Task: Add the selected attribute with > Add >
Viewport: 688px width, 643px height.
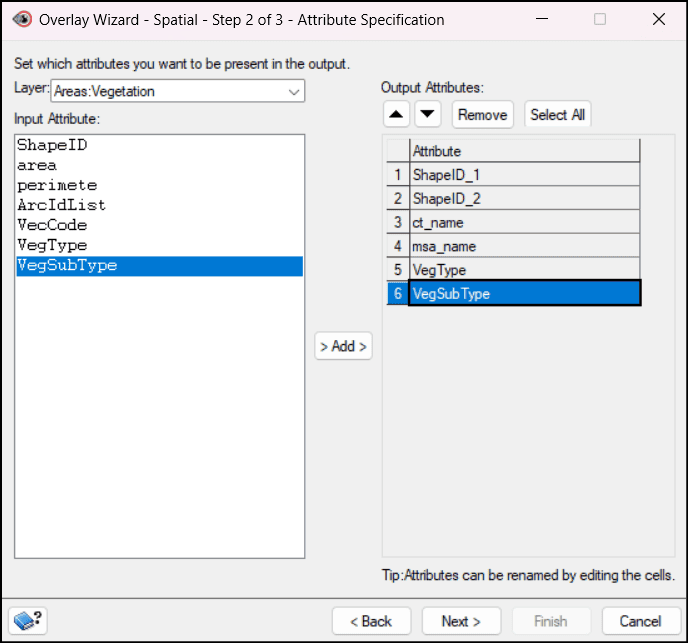Action: click(x=343, y=346)
